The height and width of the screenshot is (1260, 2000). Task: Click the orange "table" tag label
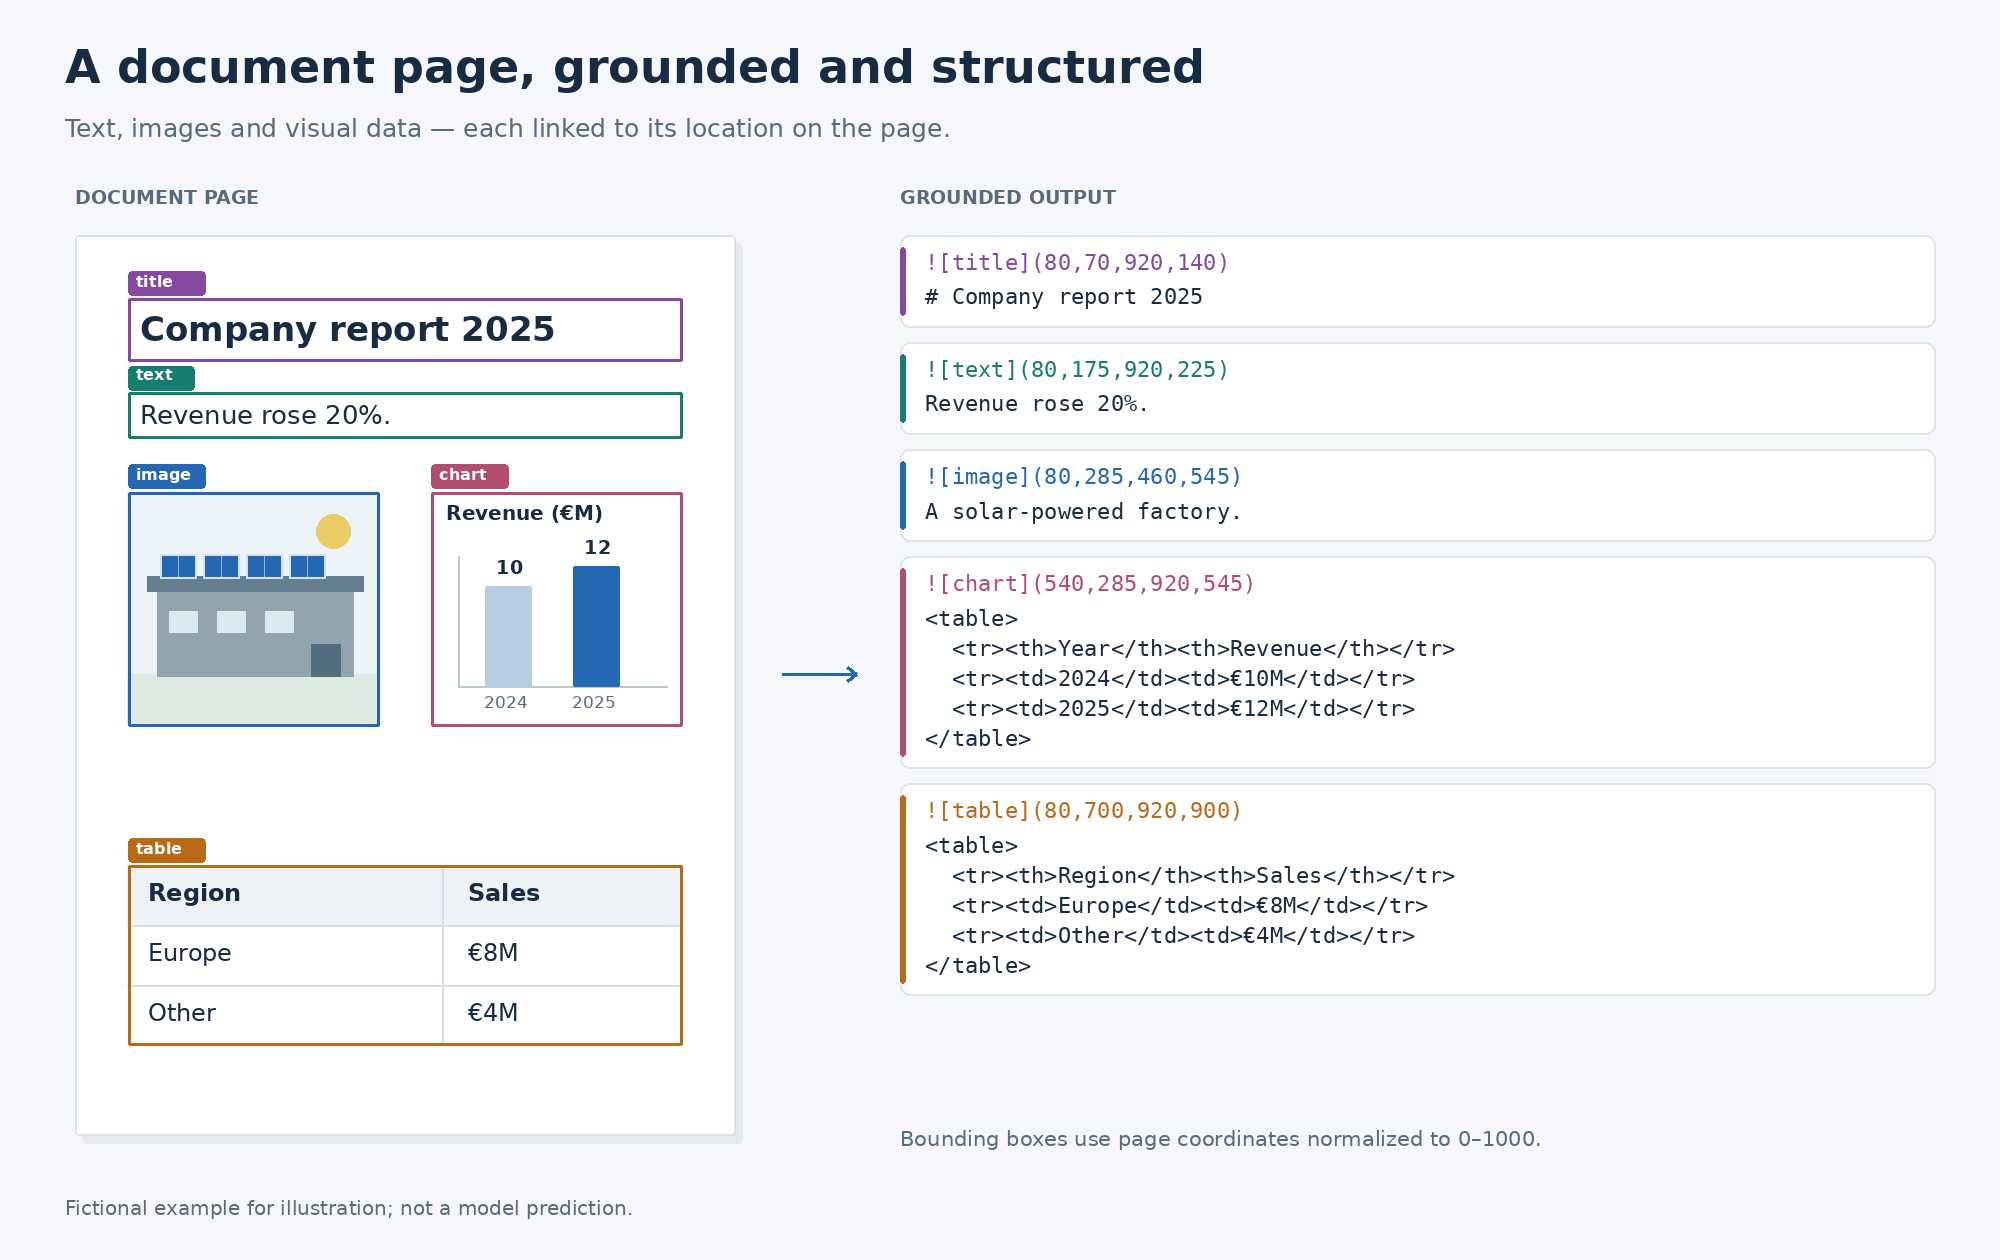click(x=166, y=850)
